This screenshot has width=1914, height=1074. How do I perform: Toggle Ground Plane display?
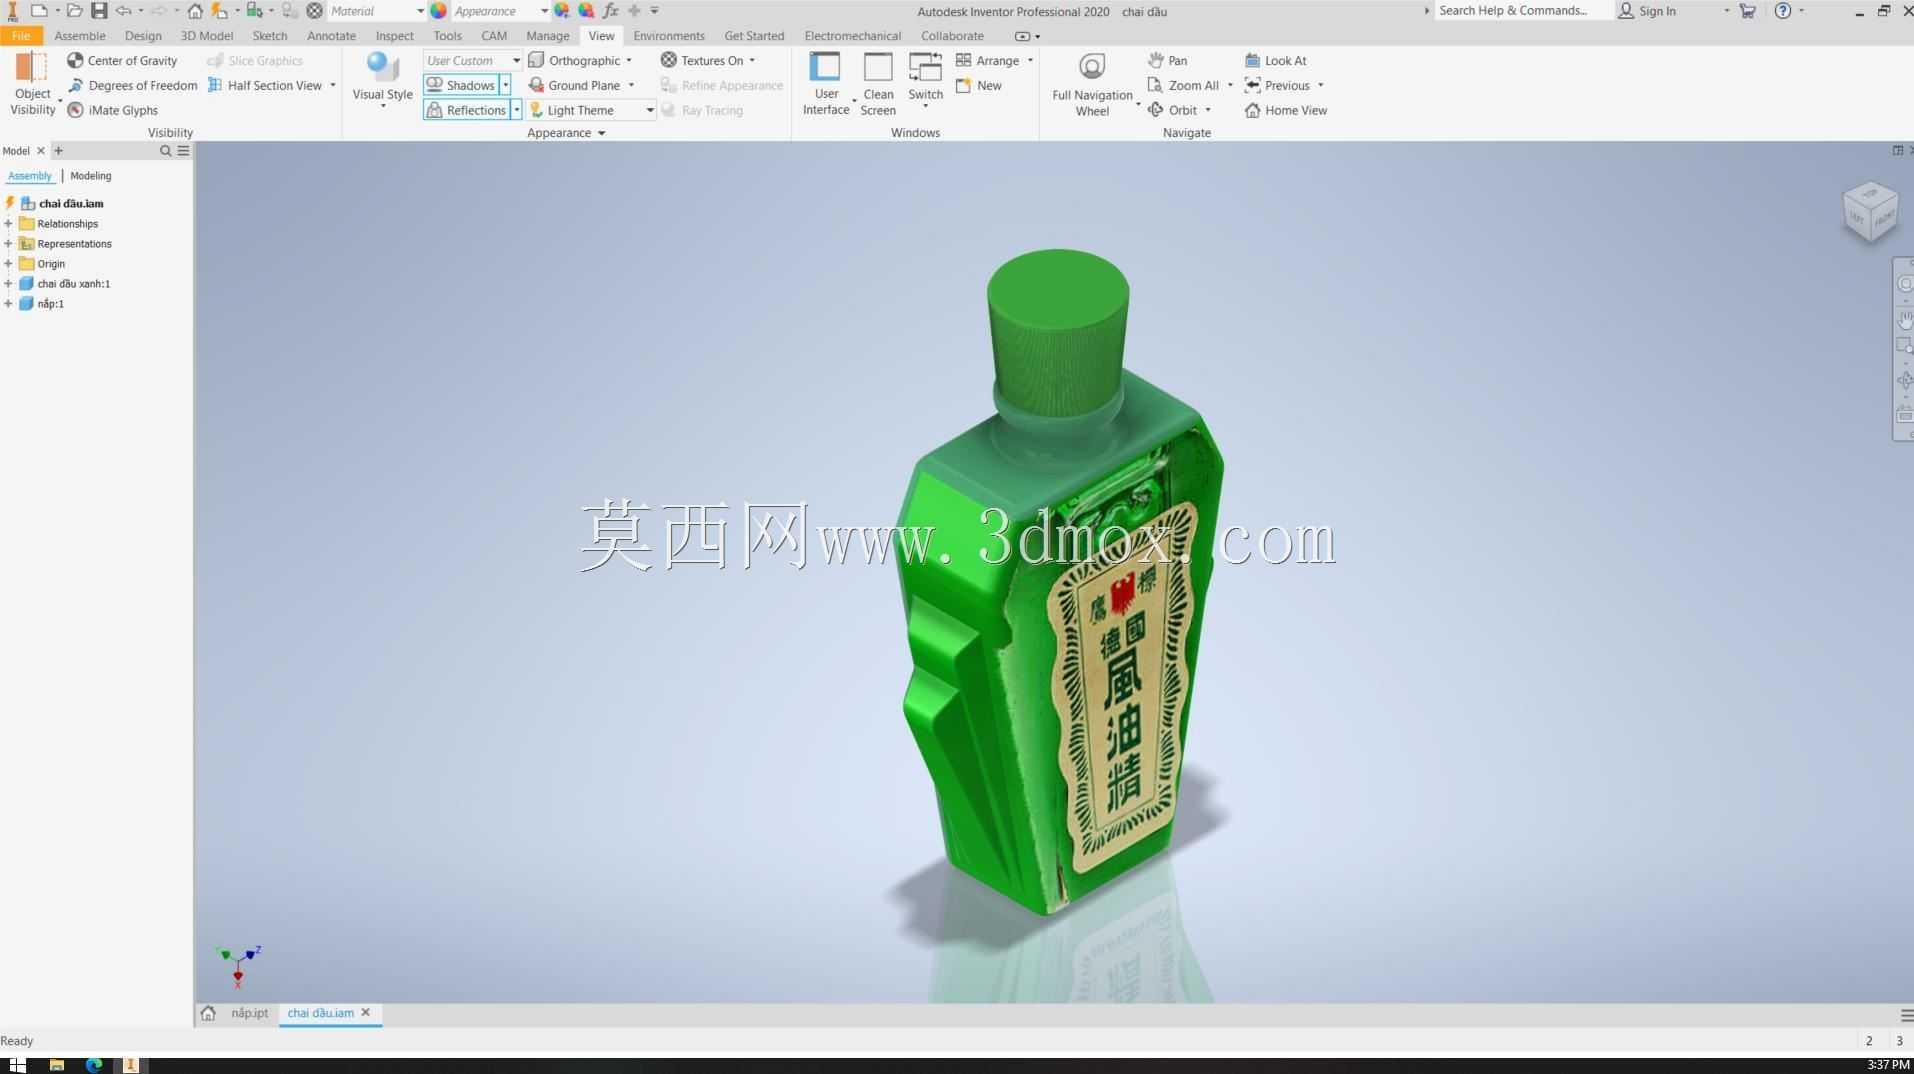pyautogui.click(x=574, y=85)
